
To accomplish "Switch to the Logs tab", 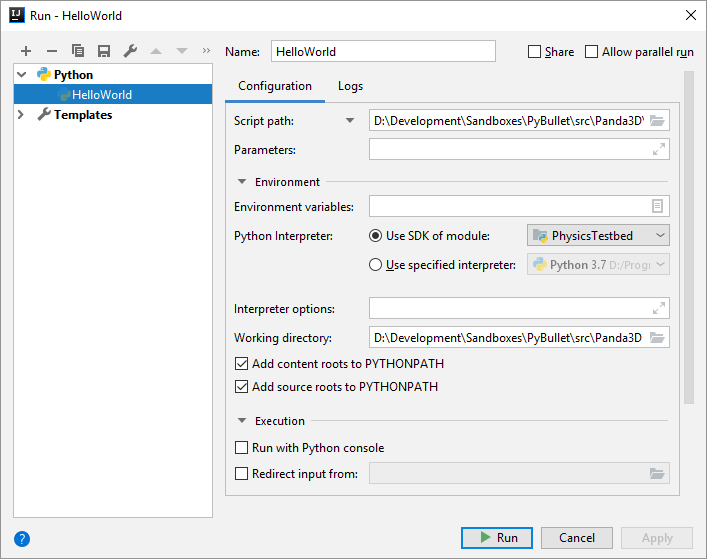I will coord(350,86).
